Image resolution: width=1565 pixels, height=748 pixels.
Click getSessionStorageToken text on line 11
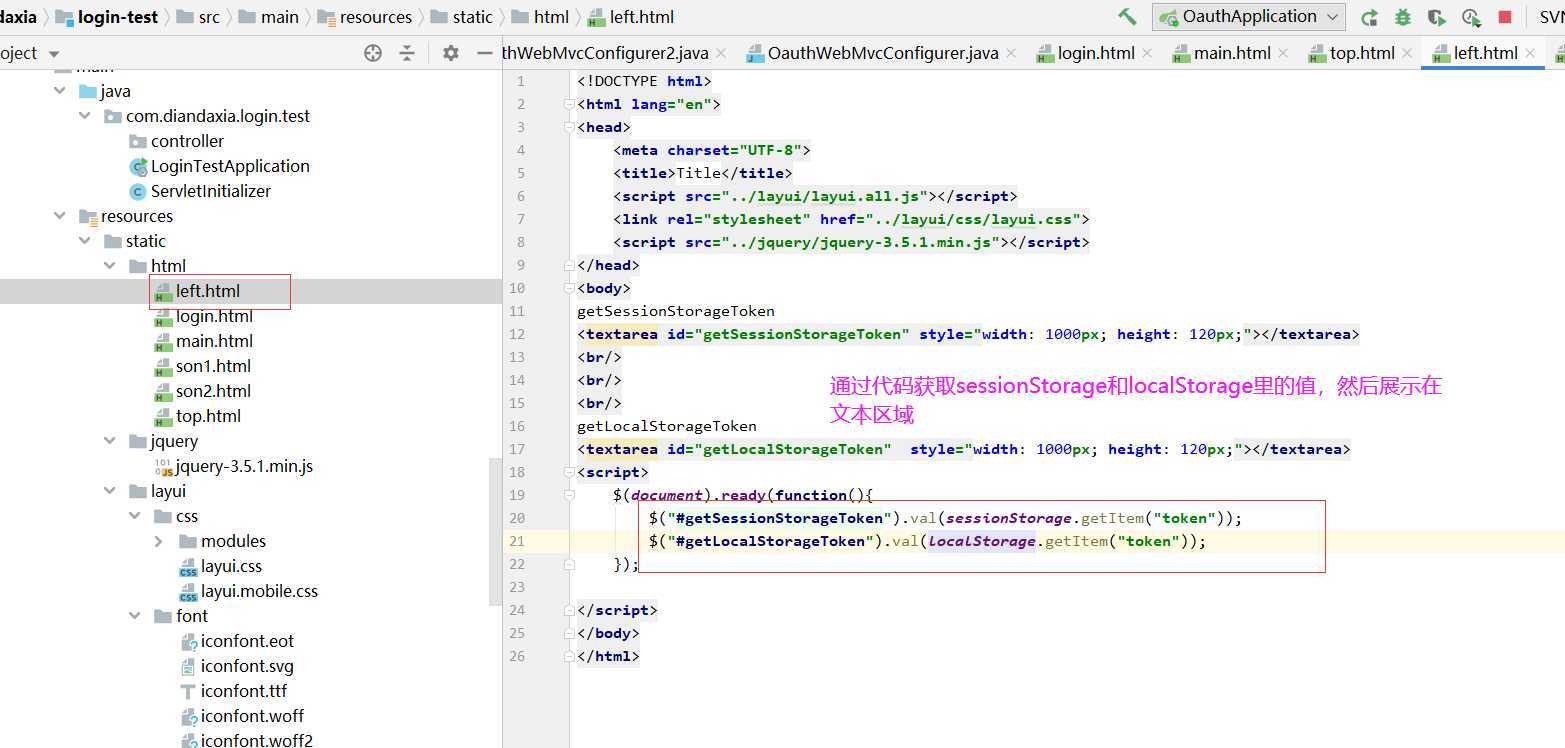pyautogui.click(x=676, y=311)
